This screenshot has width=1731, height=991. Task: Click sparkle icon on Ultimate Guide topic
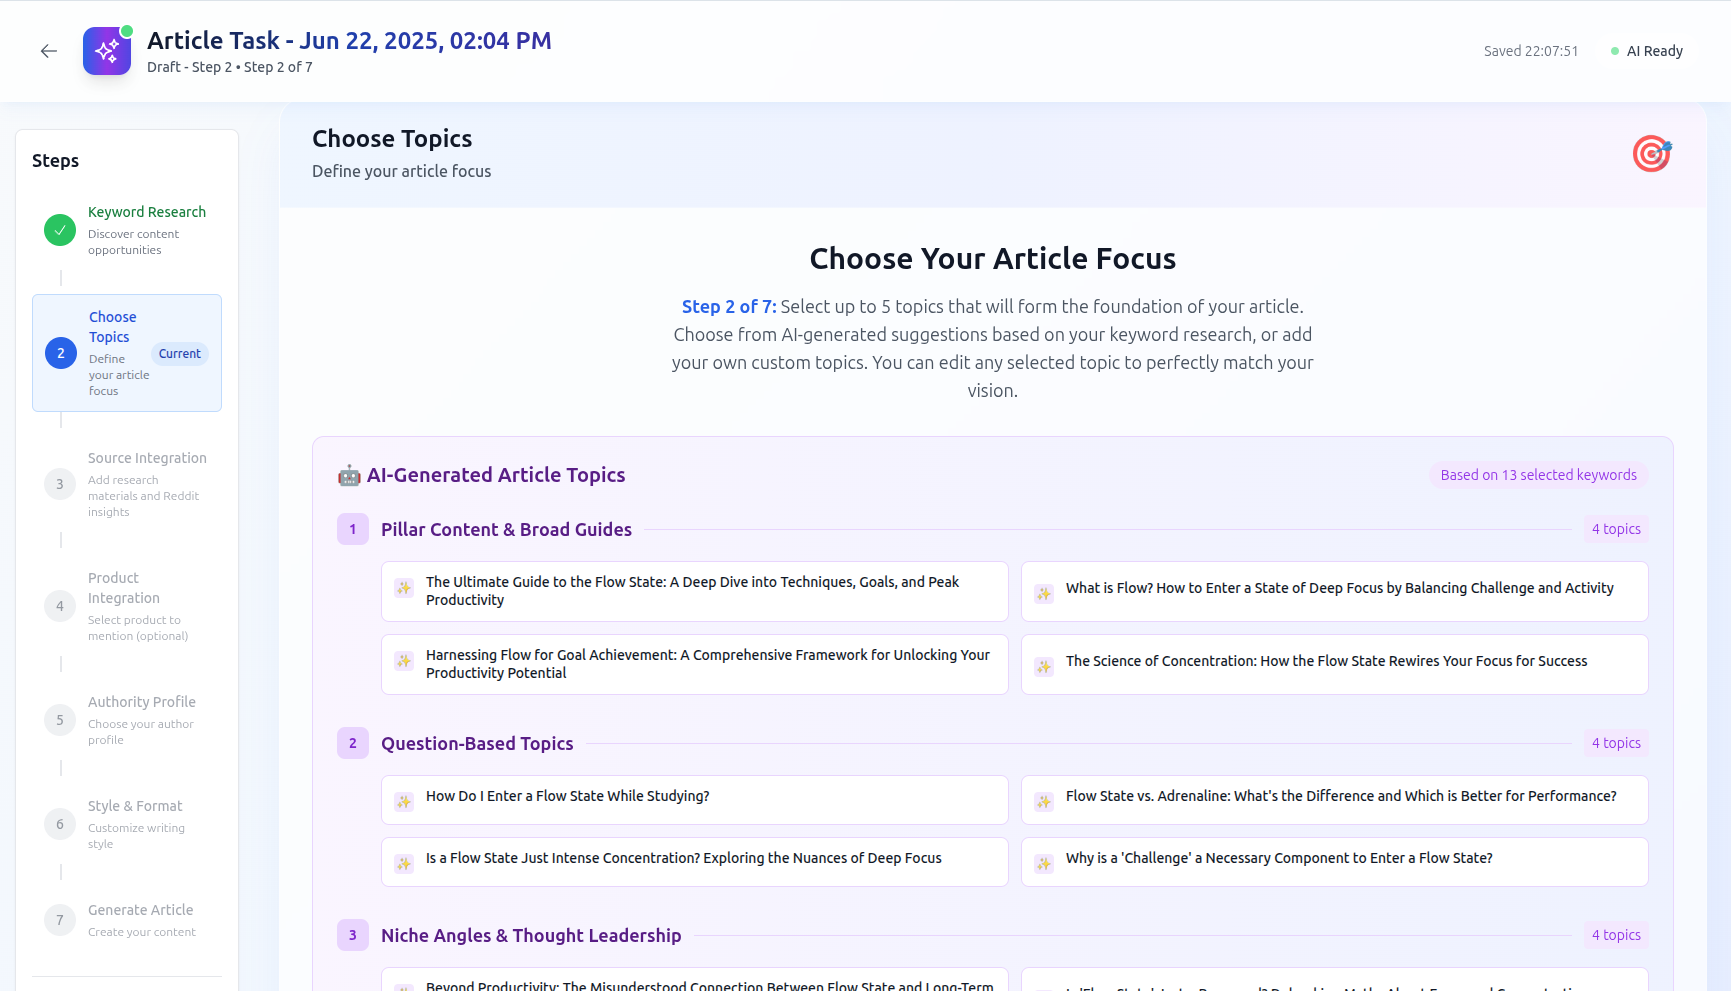tap(404, 588)
